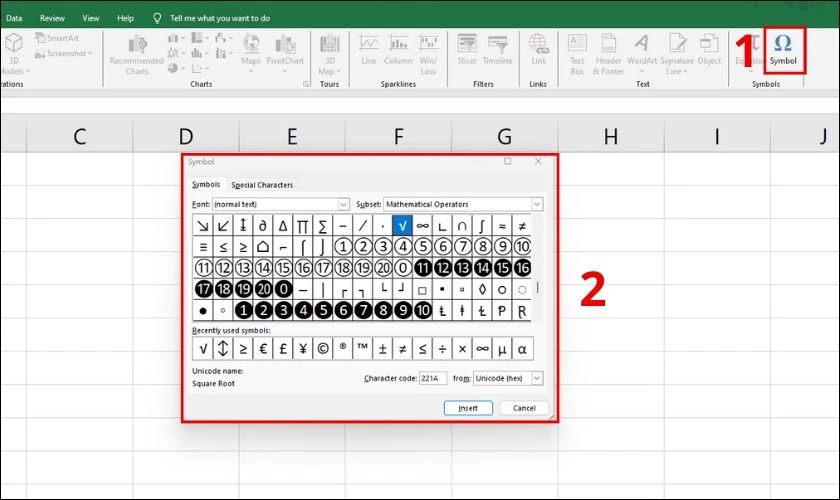840x500 pixels.
Task: Open the Help ribbon tab
Action: [125, 18]
